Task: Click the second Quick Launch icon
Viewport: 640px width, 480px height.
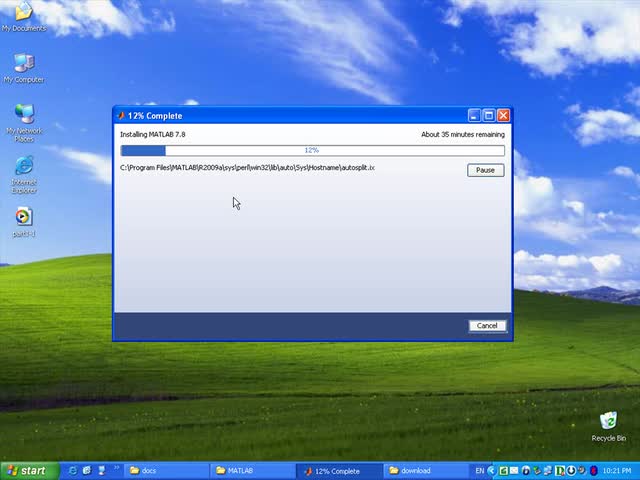Action: tap(87, 471)
